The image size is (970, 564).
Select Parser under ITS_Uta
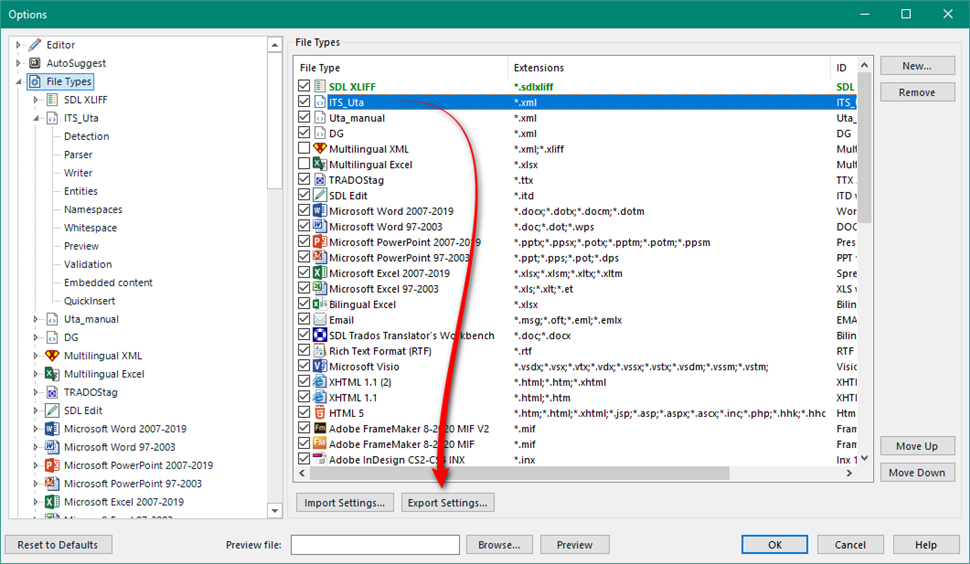78,155
